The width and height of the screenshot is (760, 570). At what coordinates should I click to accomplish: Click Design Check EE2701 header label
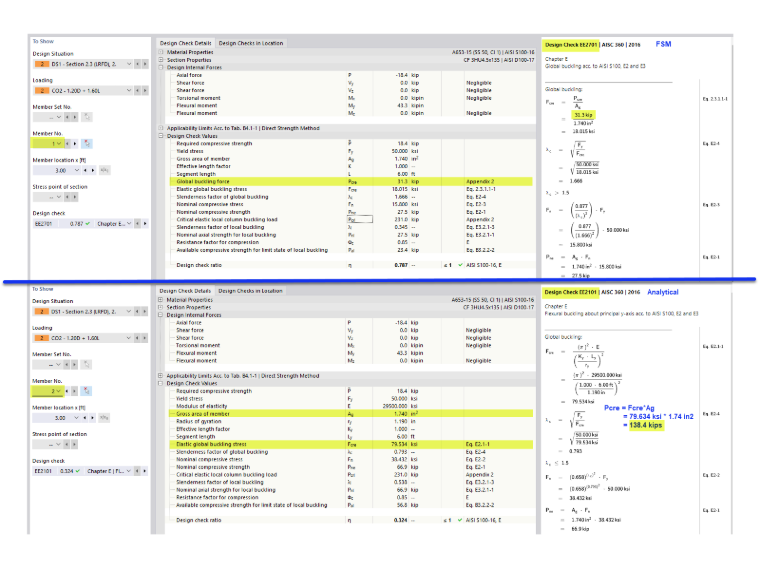[x=571, y=45]
